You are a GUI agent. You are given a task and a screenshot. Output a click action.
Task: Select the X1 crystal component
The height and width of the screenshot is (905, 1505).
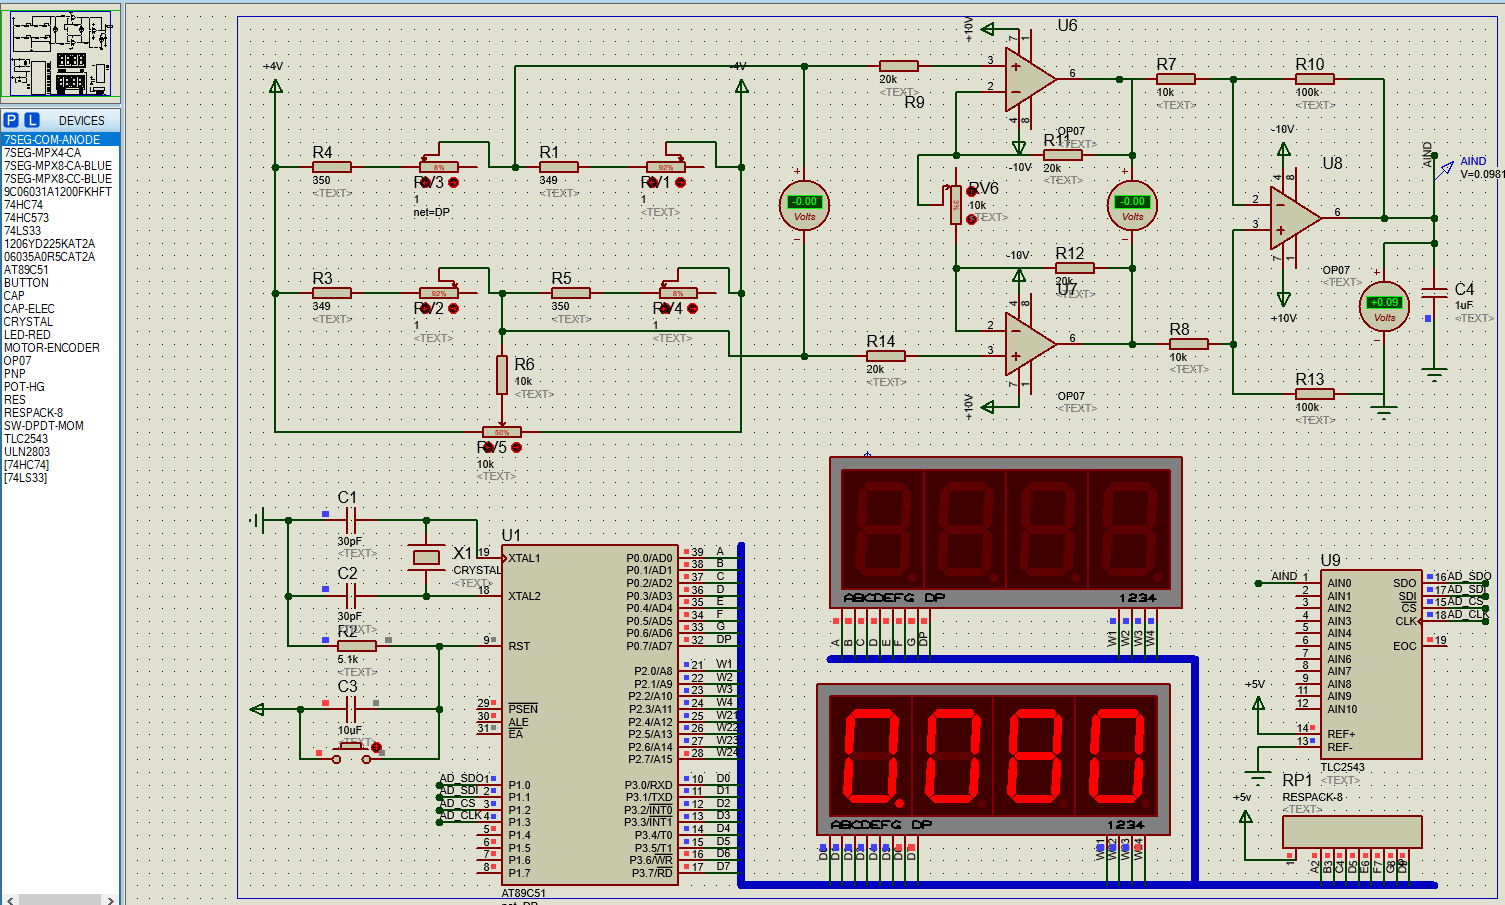tap(427, 557)
